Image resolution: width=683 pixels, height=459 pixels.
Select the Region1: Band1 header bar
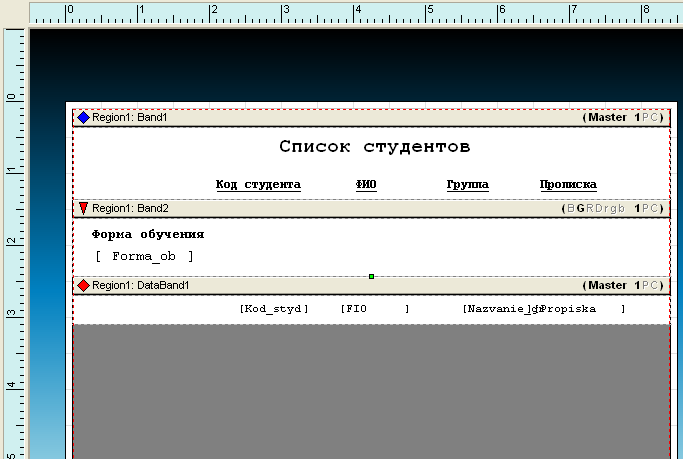(372, 118)
